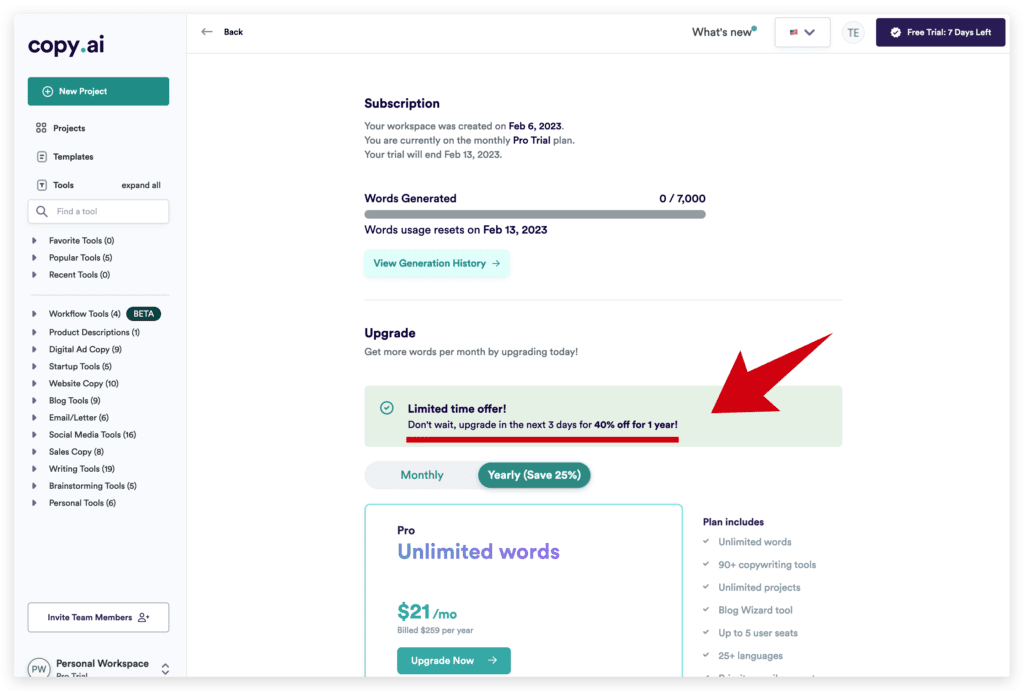
Task: Click the PW workspace avatar icon
Action: [x=38, y=668]
